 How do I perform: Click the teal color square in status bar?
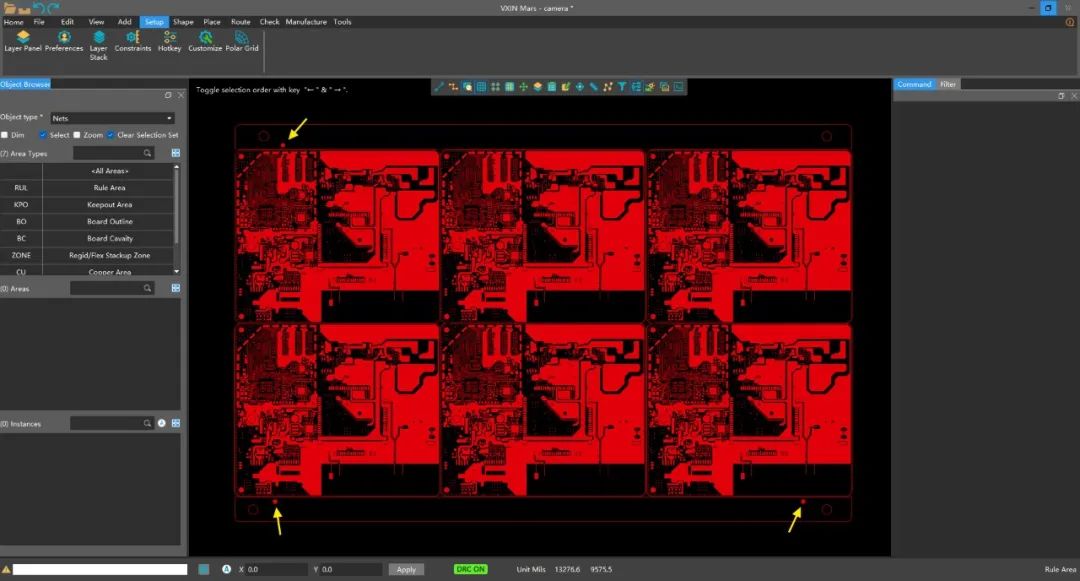coord(204,569)
